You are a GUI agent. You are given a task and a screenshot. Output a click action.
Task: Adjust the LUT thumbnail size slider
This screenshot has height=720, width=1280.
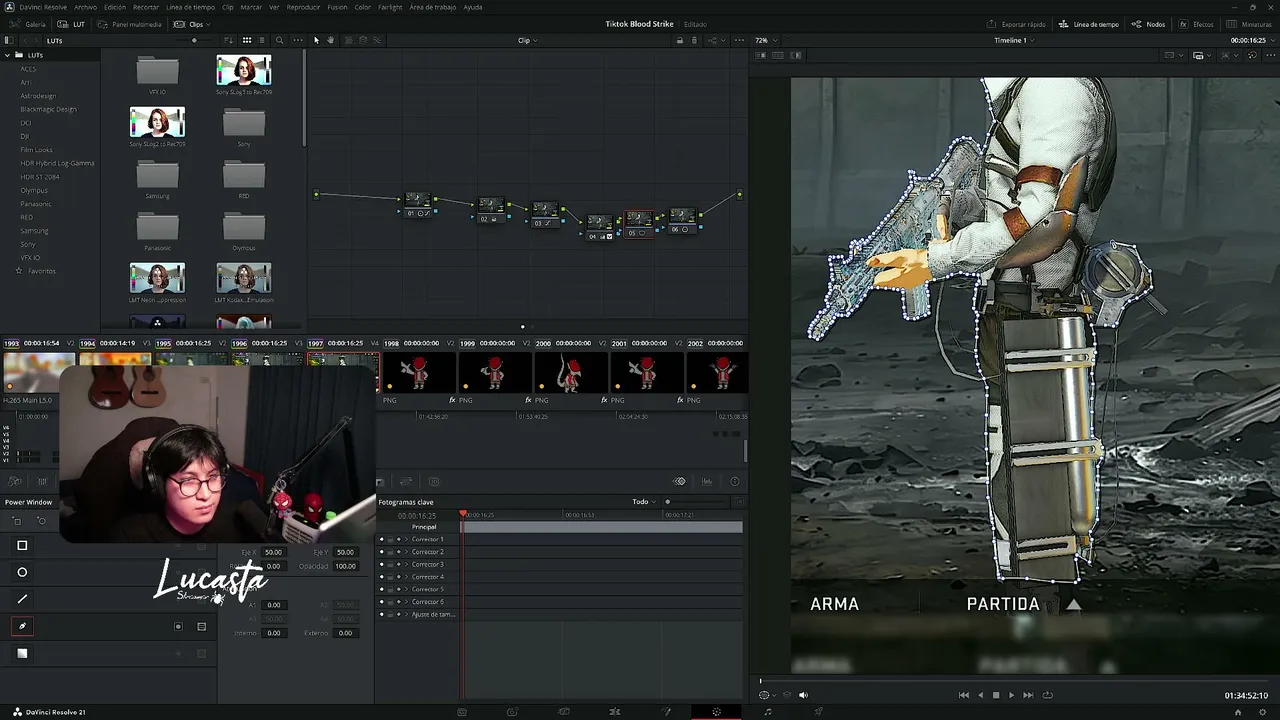click(194, 40)
